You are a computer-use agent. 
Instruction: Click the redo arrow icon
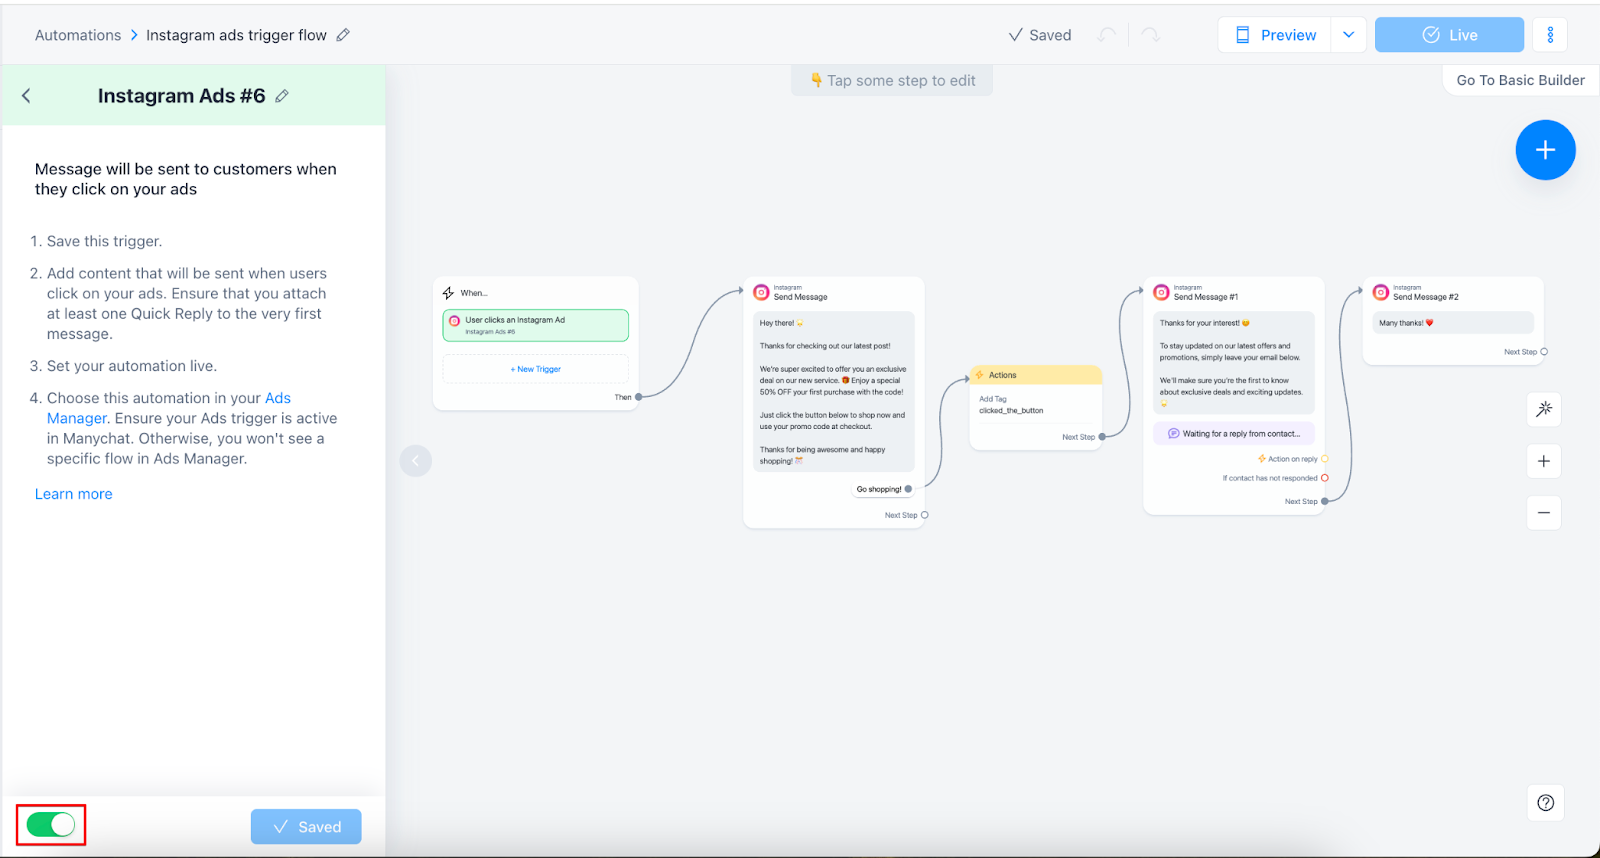tap(1151, 35)
